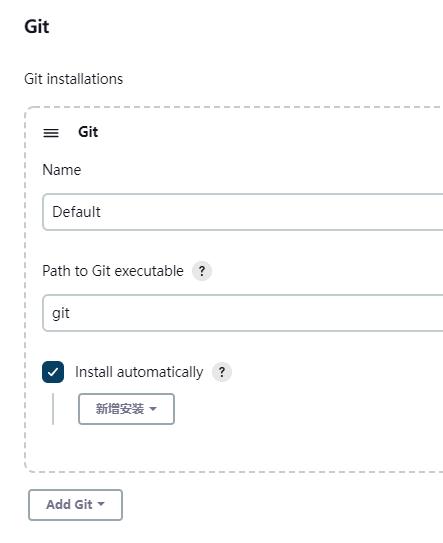Focus the Name input field
The width and height of the screenshot is (443, 543).
pyautogui.click(x=242, y=212)
